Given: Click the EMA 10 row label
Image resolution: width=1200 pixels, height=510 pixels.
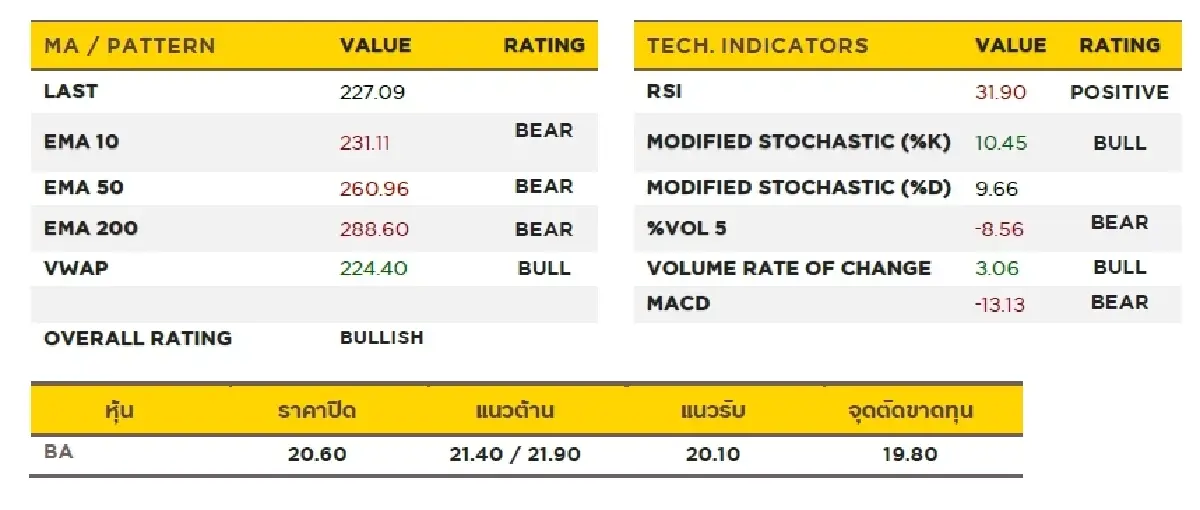Looking at the screenshot, I should [81, 142].
